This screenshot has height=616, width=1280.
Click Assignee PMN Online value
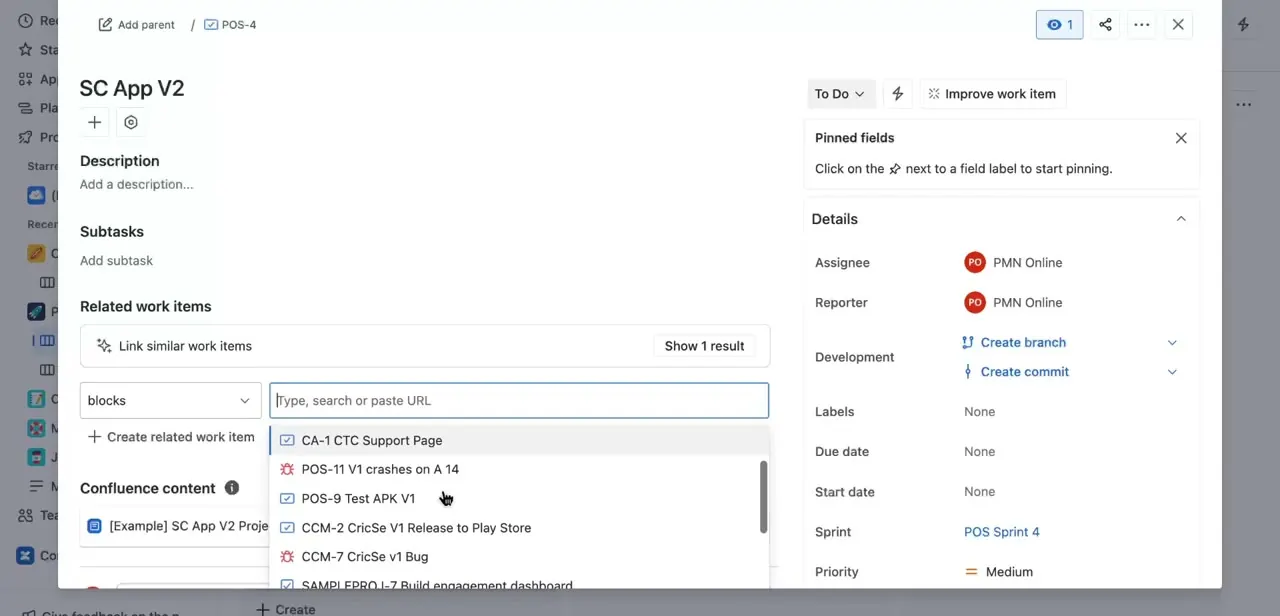coord(1013,262)
